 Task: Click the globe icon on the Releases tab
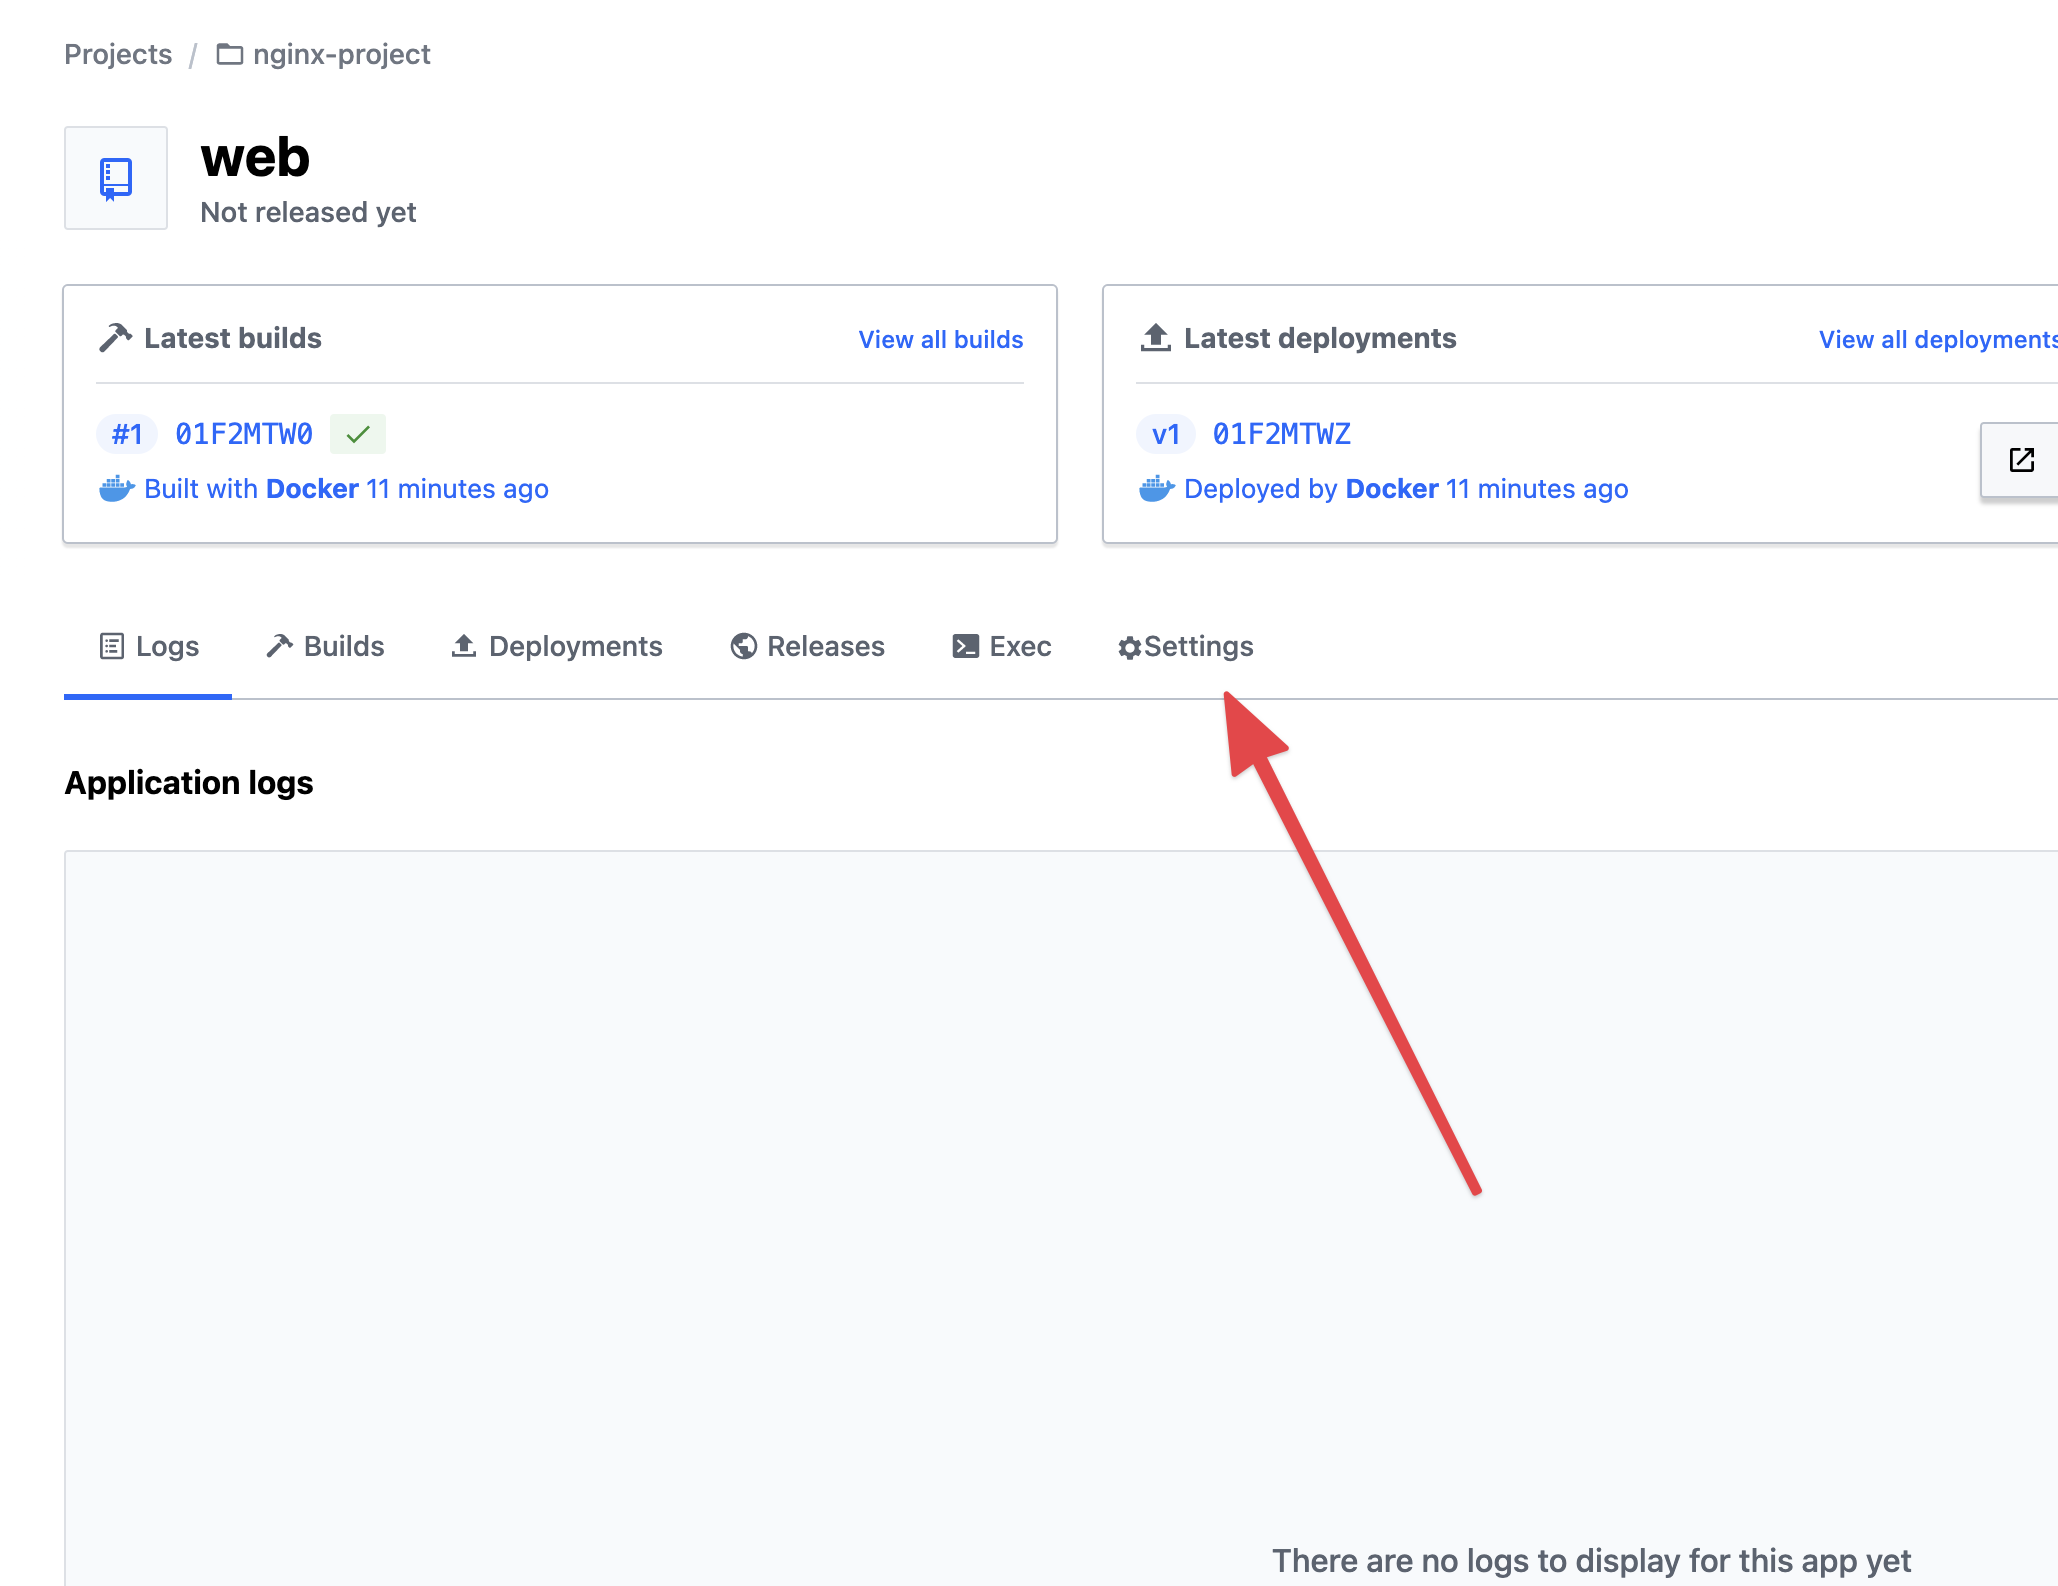pyautogui.click(x=742, y=646)
